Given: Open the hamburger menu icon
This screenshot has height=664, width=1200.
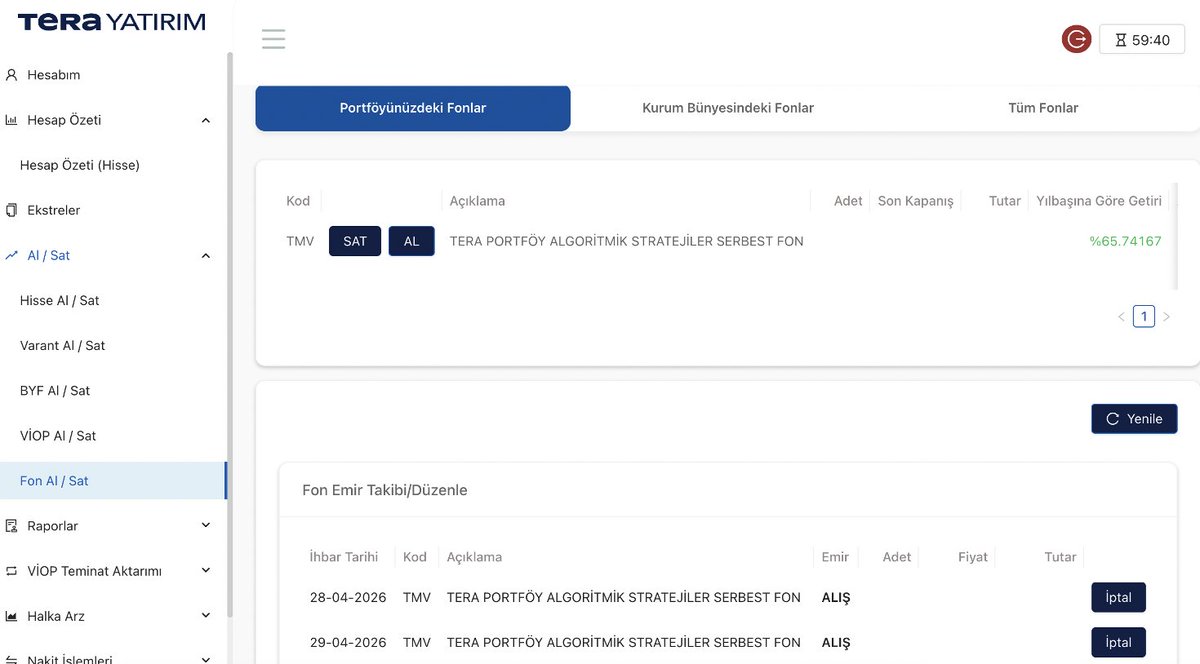Looking at the screenshot, I should click(x=274, y=39).
